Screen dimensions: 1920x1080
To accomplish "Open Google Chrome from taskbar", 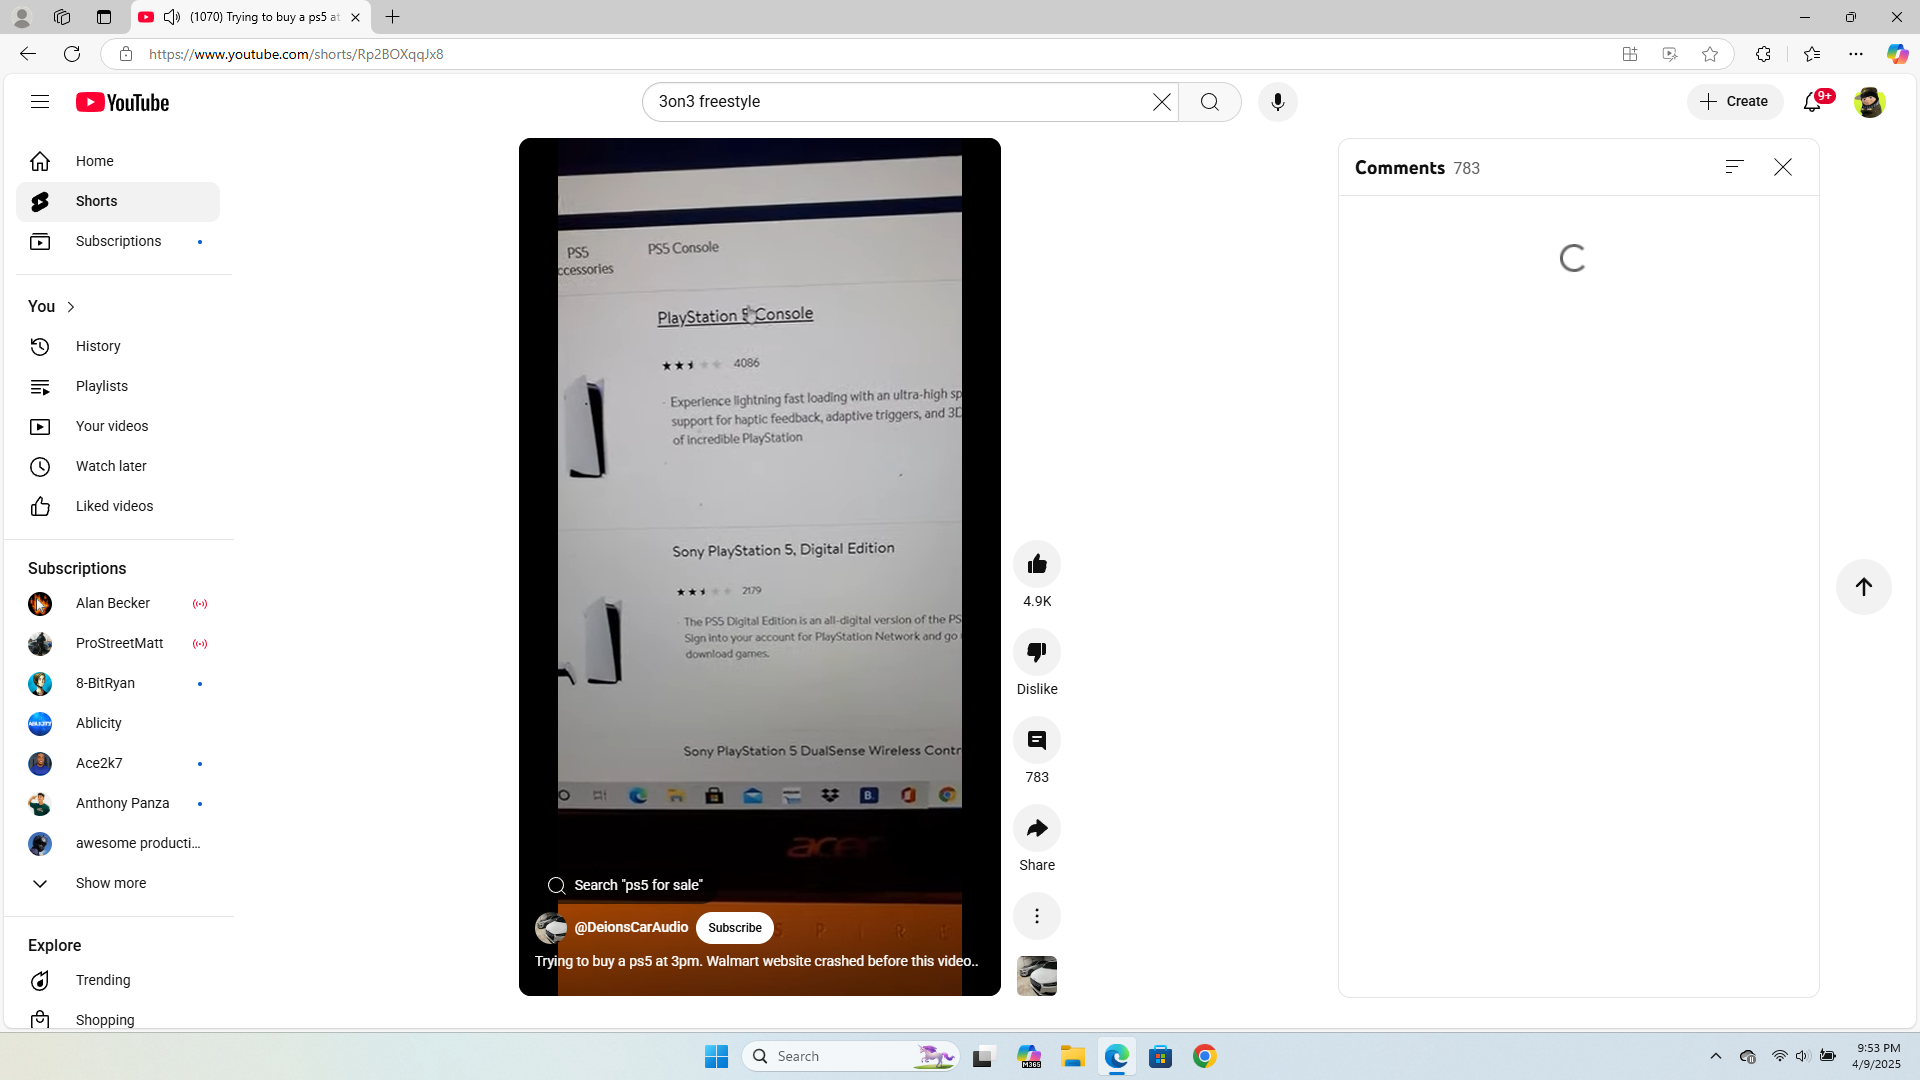I will (x=1205, y=1056).
